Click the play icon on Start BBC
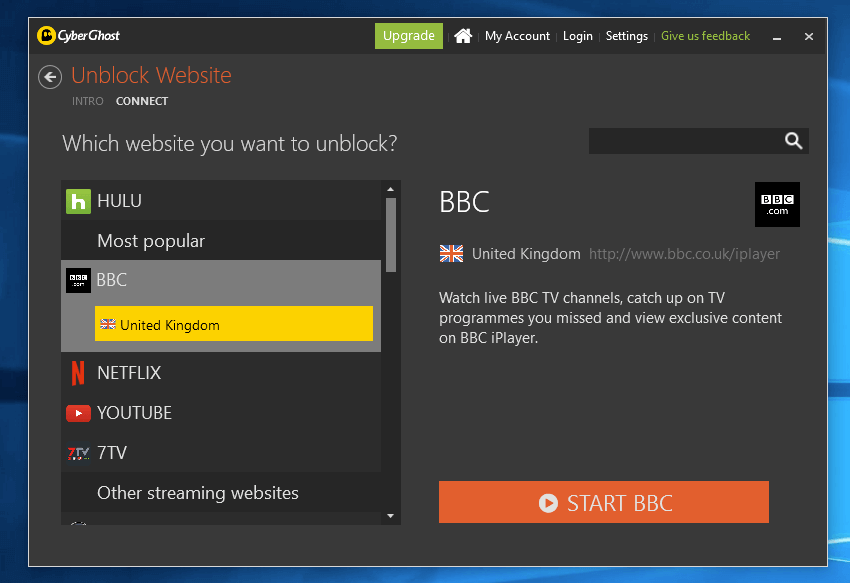The height and width of the screenshot is (583, 850). (x=548, y=503)
